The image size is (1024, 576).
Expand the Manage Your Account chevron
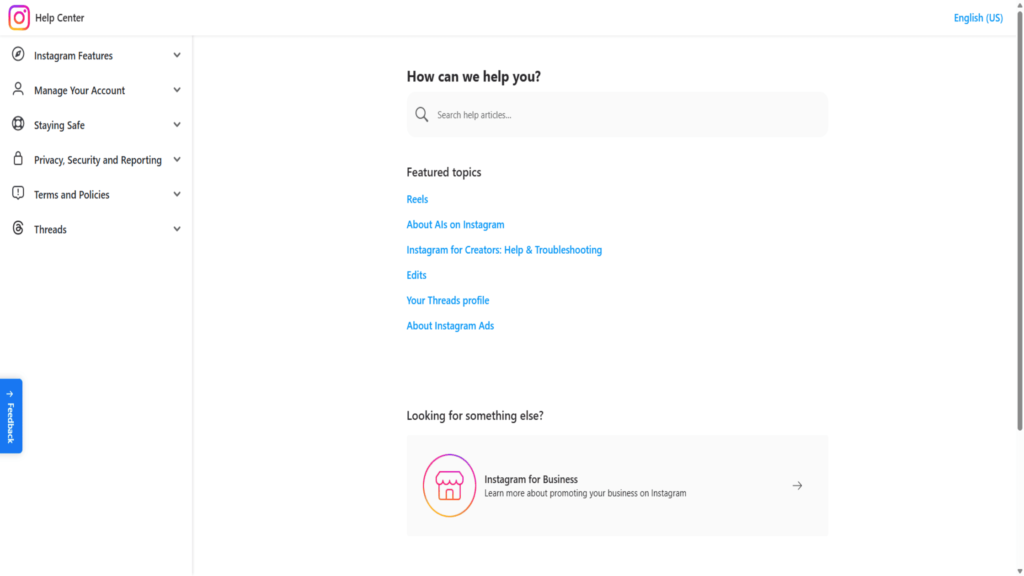coord(177,89)
